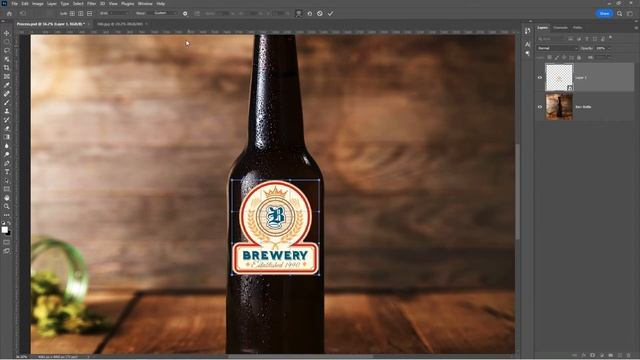Click the Home icon in options bar
Screen dimensions: 640x360
click(9, 13)
